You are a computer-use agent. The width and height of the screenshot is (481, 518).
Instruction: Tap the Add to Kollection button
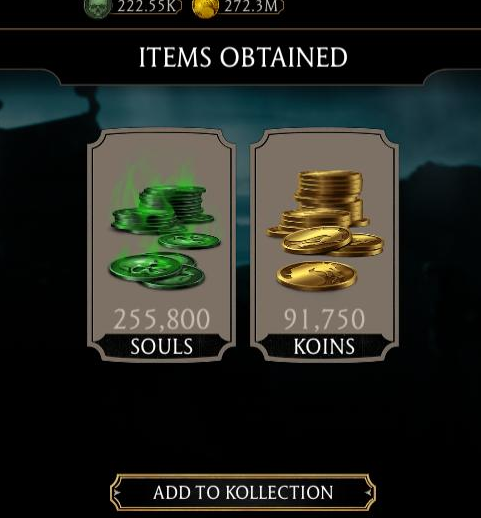pyautogui.click(x=243, y=492)
